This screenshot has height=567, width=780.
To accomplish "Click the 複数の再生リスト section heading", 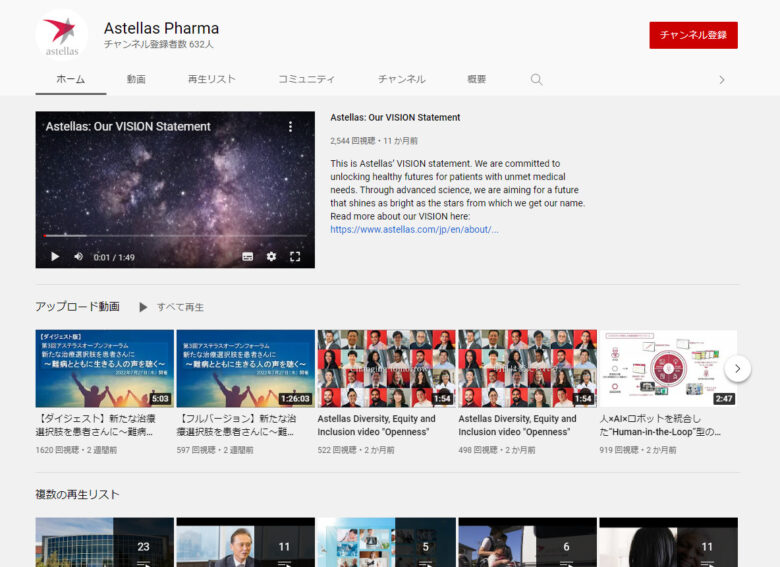I will point(77,494).
